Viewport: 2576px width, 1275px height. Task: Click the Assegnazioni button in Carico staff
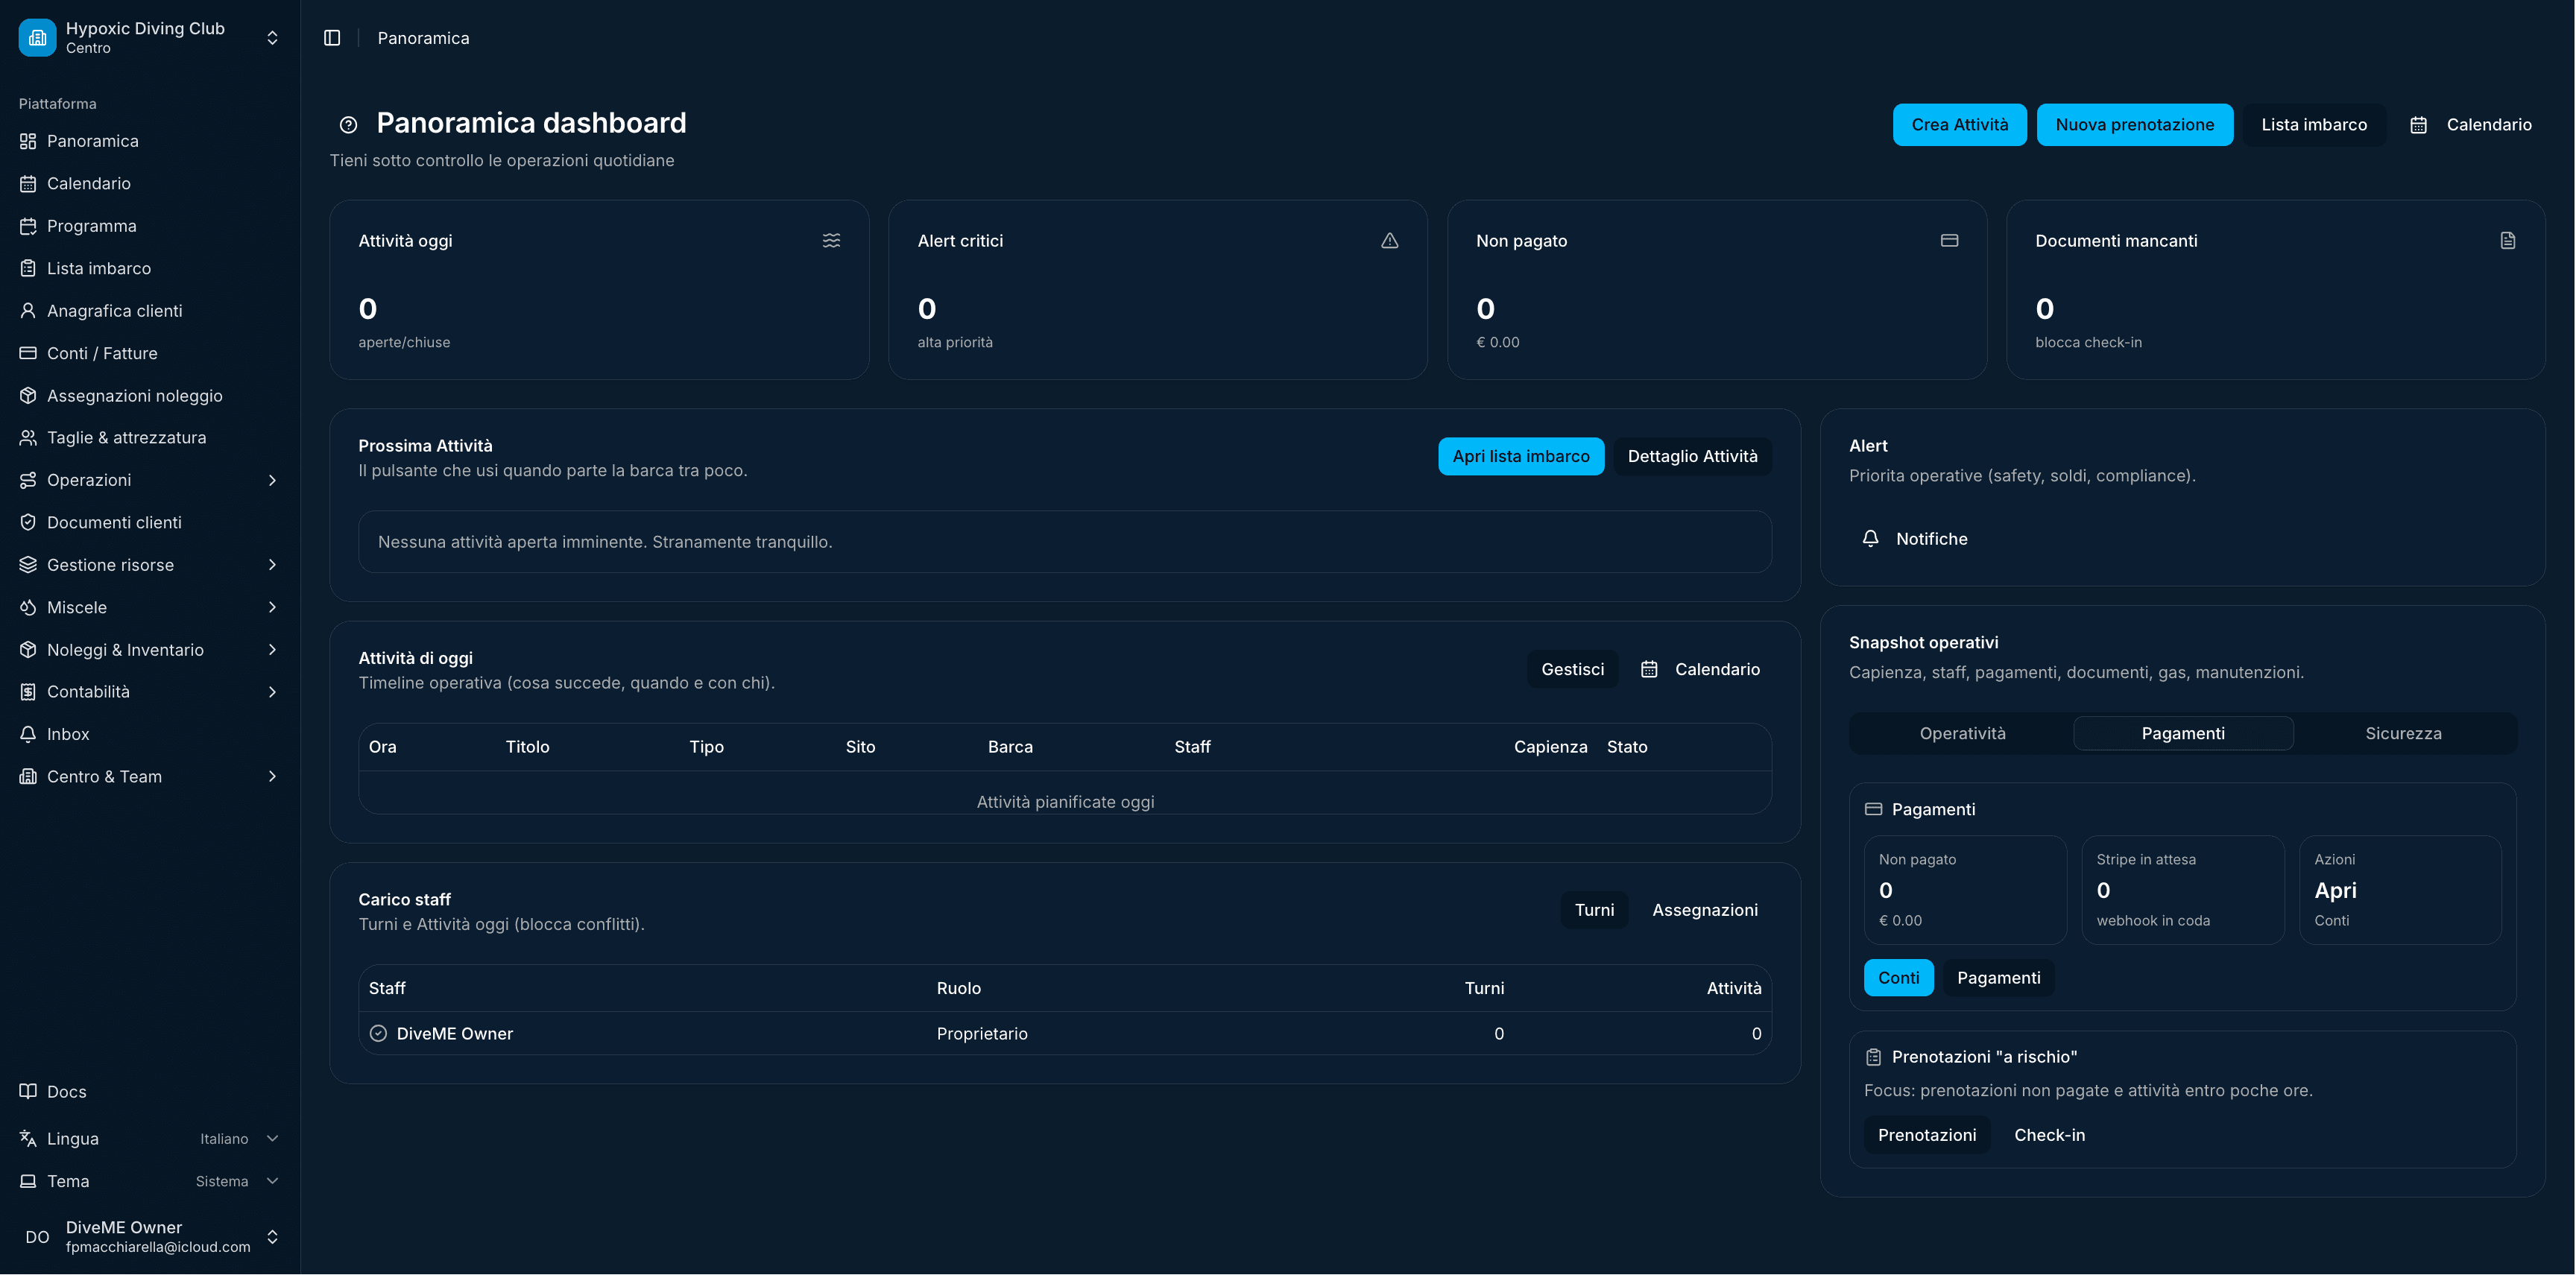click(1704, 911)
